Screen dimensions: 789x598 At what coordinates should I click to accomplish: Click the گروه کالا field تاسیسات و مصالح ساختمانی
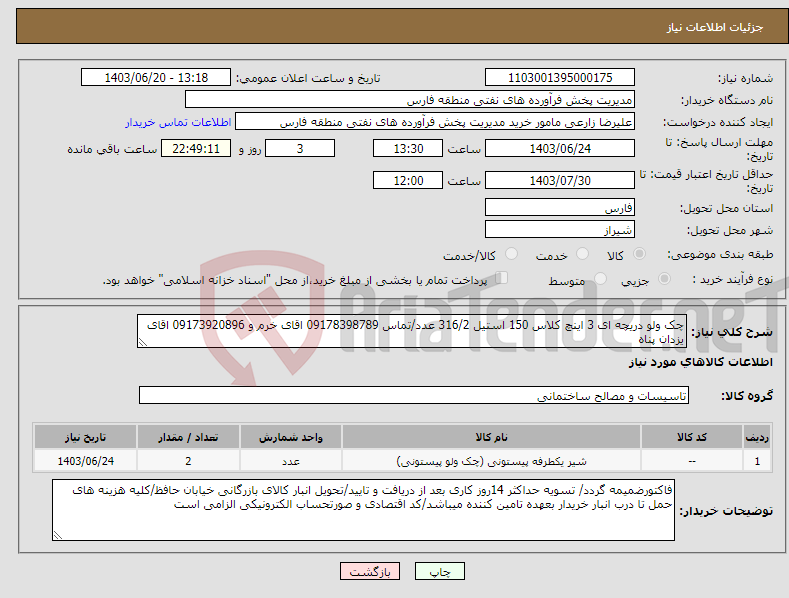tap(414, 395)
